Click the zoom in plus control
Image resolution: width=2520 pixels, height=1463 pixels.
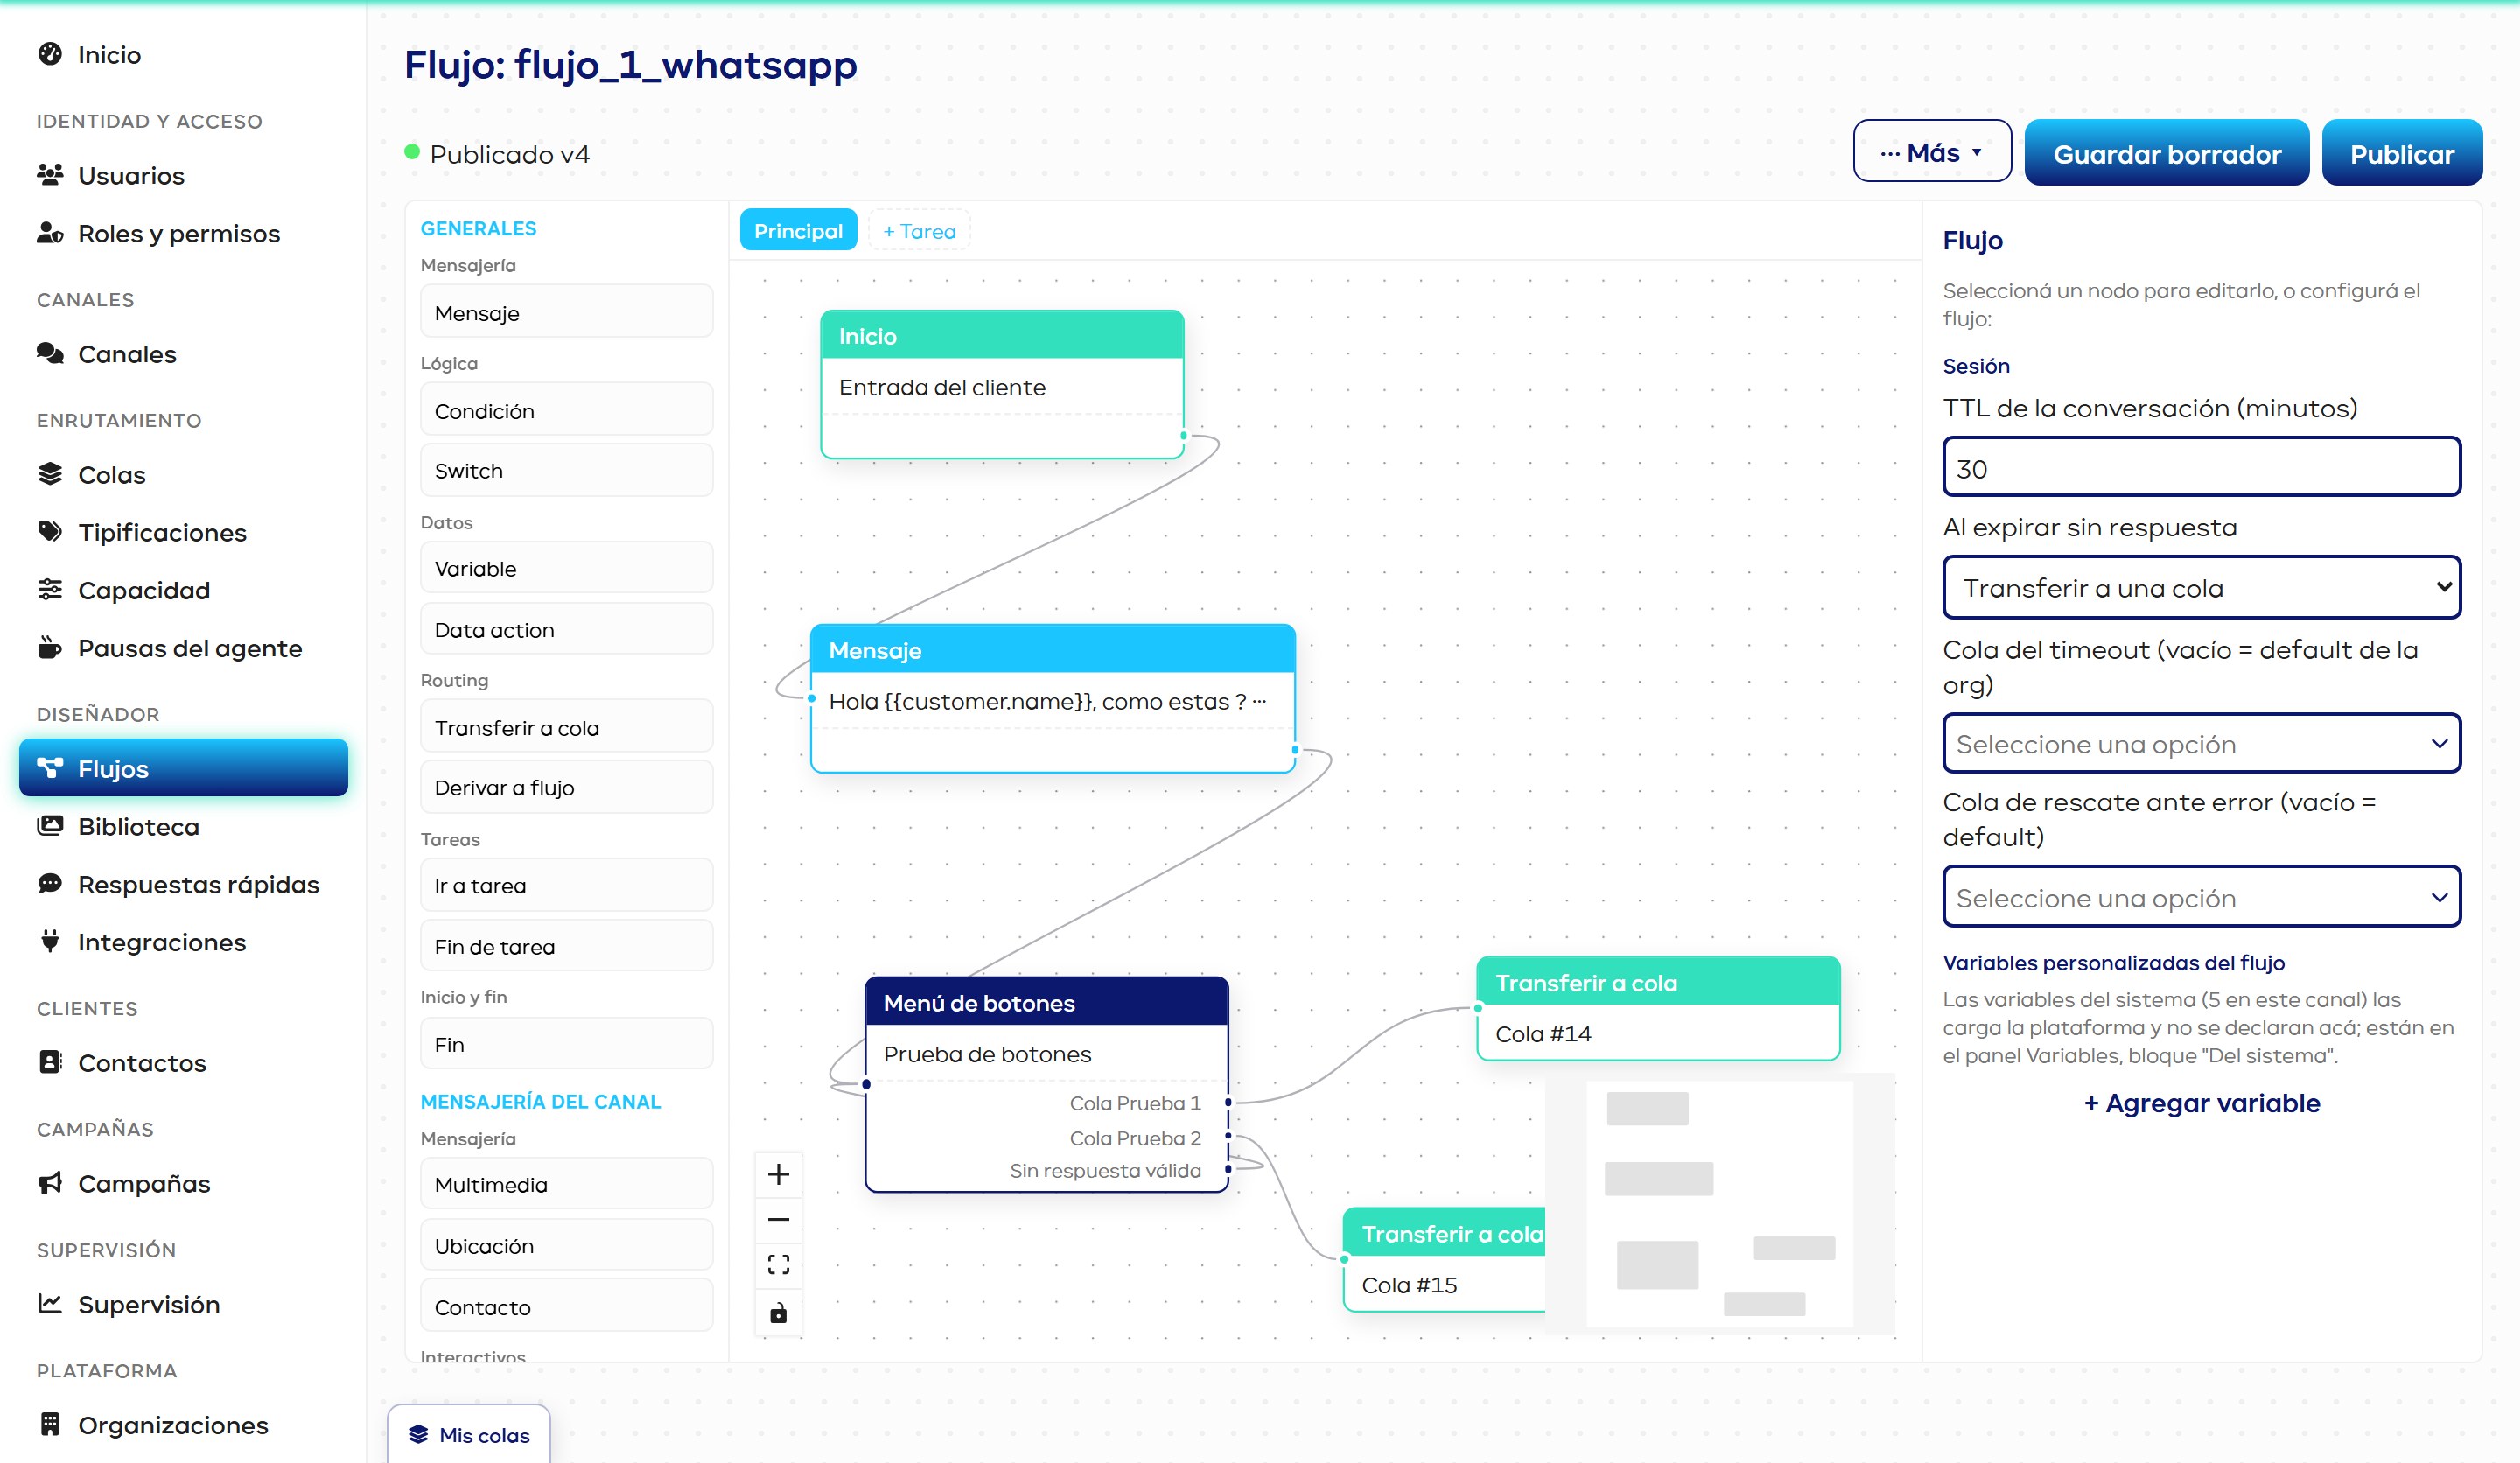click(x=778, y=1174)
